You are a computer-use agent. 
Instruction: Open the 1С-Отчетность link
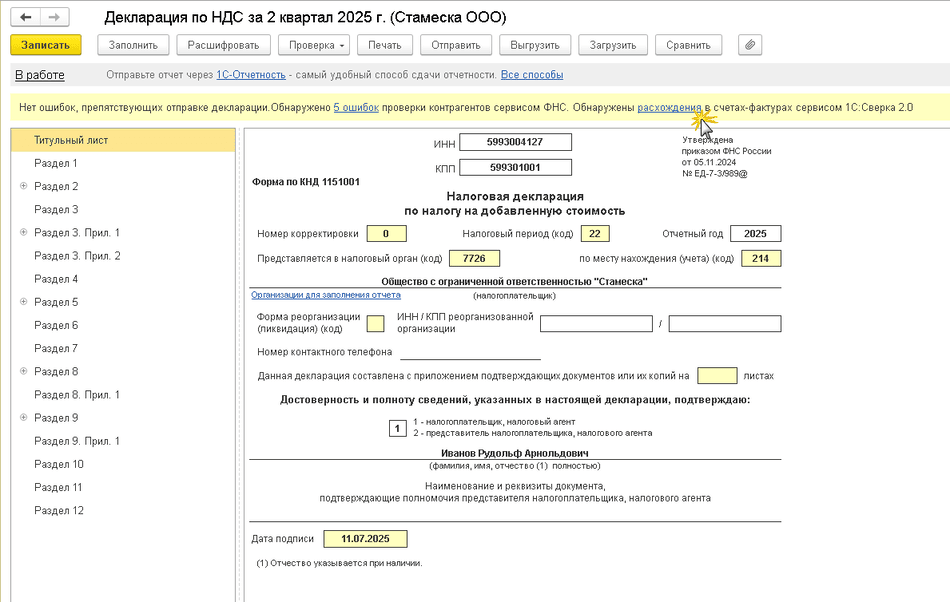click(251, 75)
